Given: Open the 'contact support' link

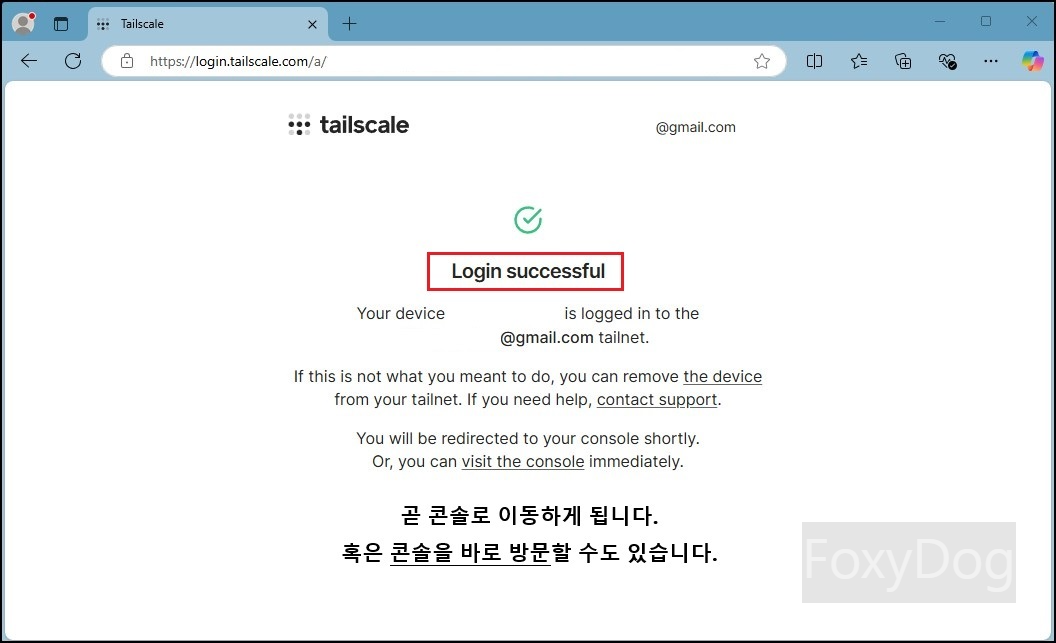Looking at the screenshot, I should pyautogui.click(x=657, y=399).
